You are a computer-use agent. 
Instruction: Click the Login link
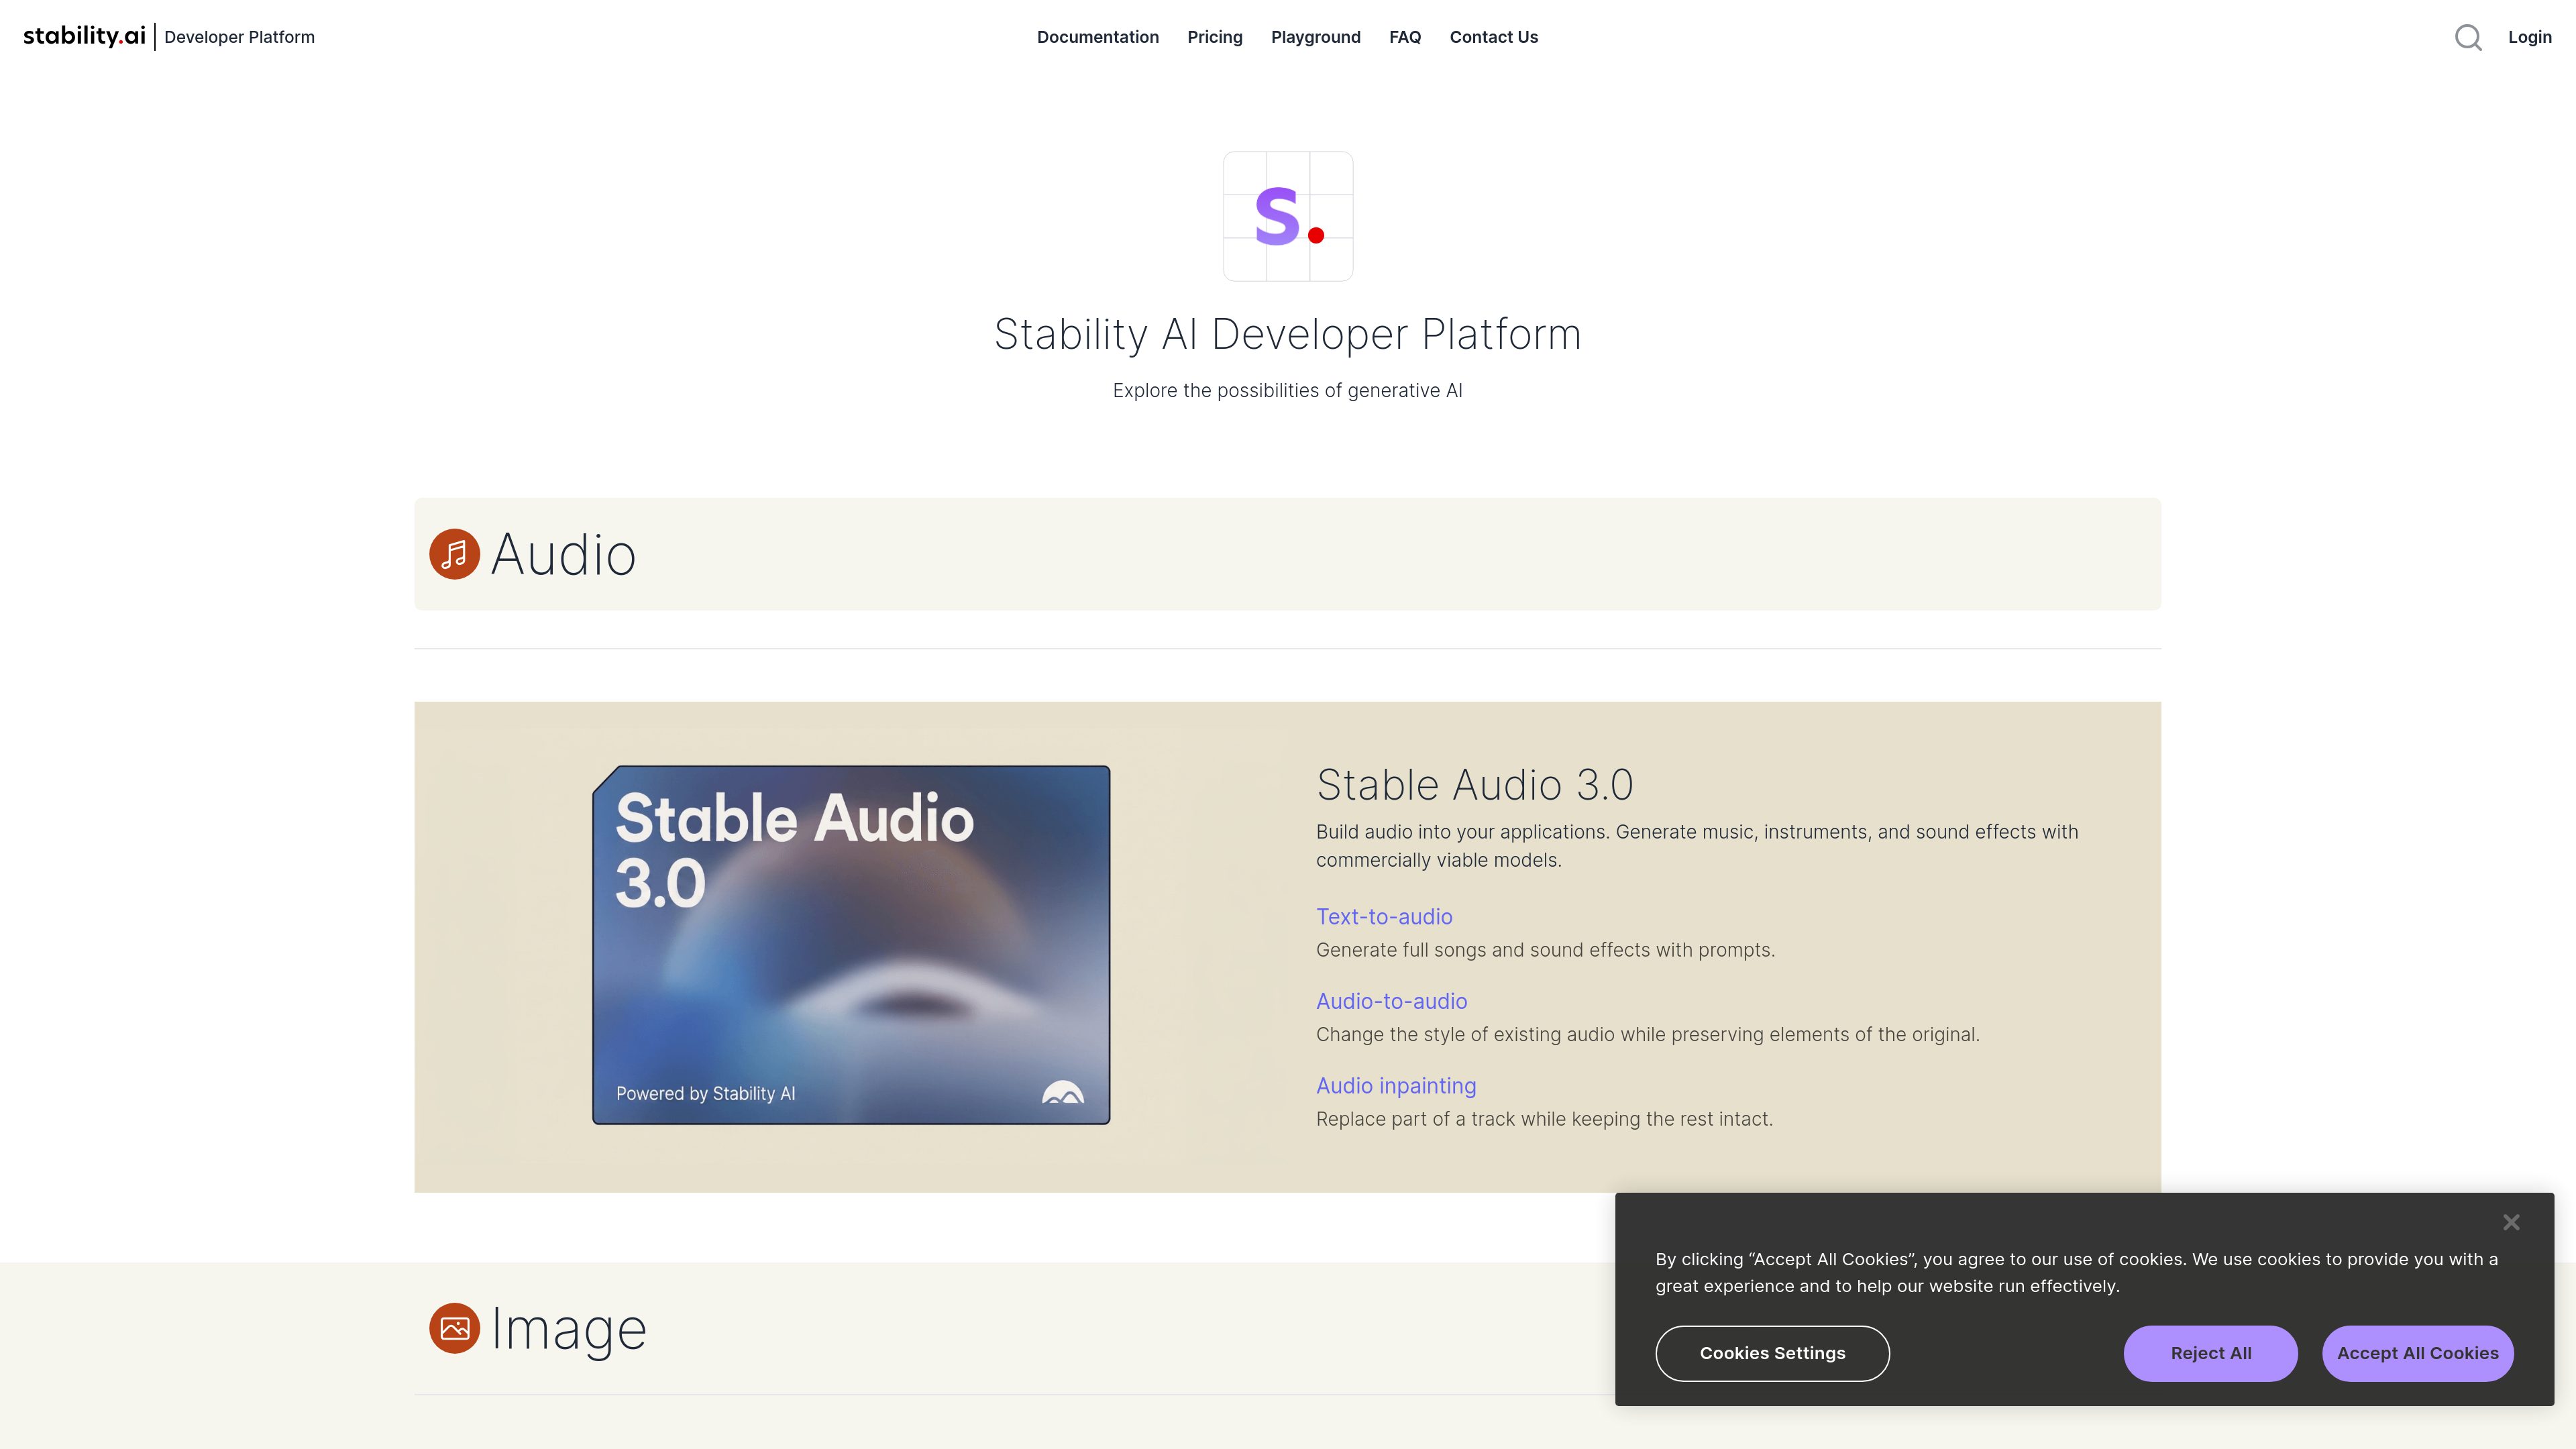[x=2530, y=37]
